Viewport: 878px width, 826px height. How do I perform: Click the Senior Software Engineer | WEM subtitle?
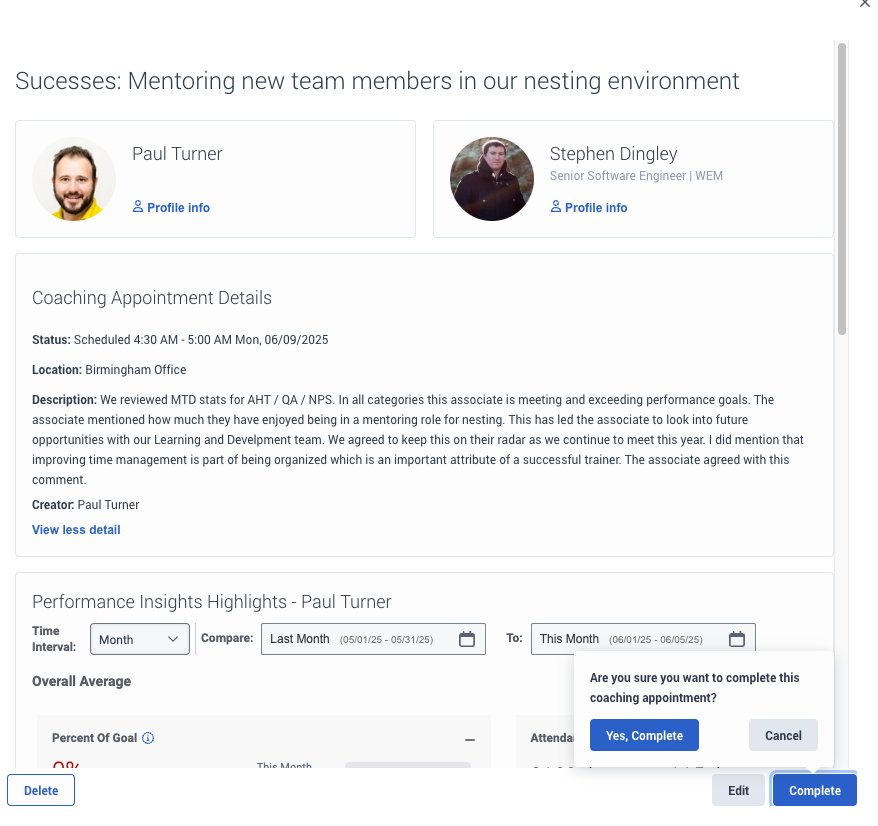click(x=636, y=176)
